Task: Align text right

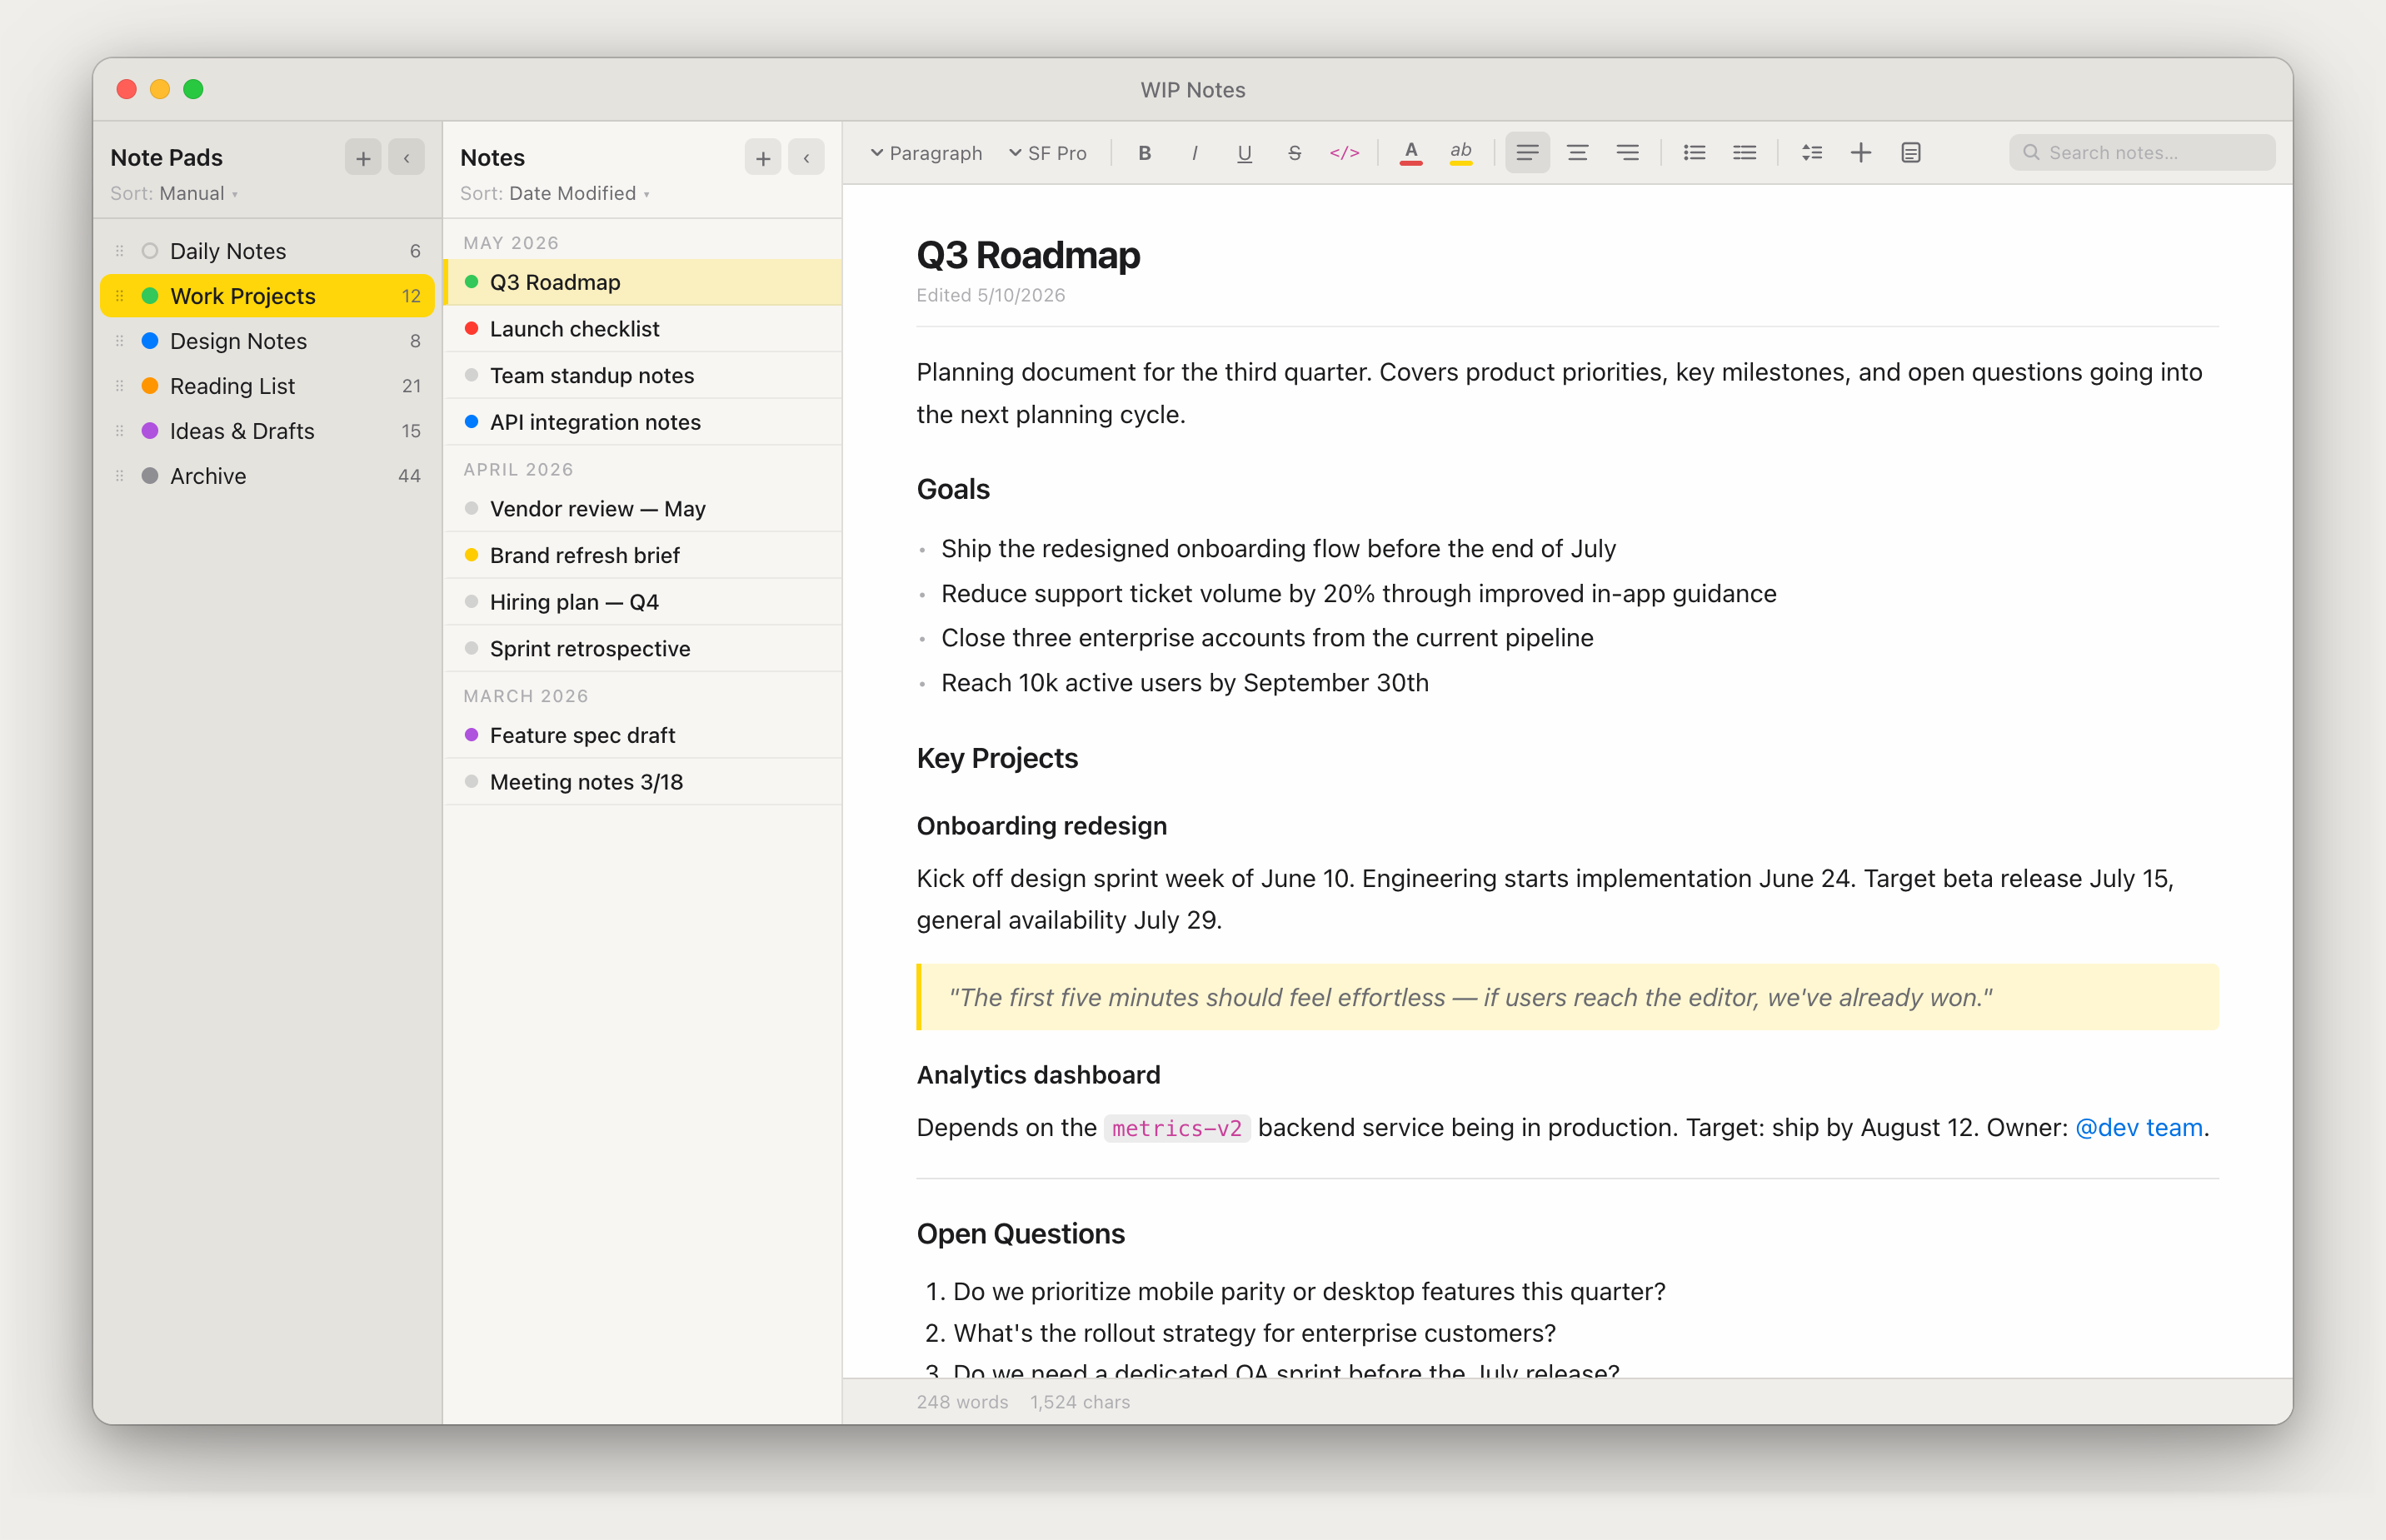Action: [x=1627, y=153]
